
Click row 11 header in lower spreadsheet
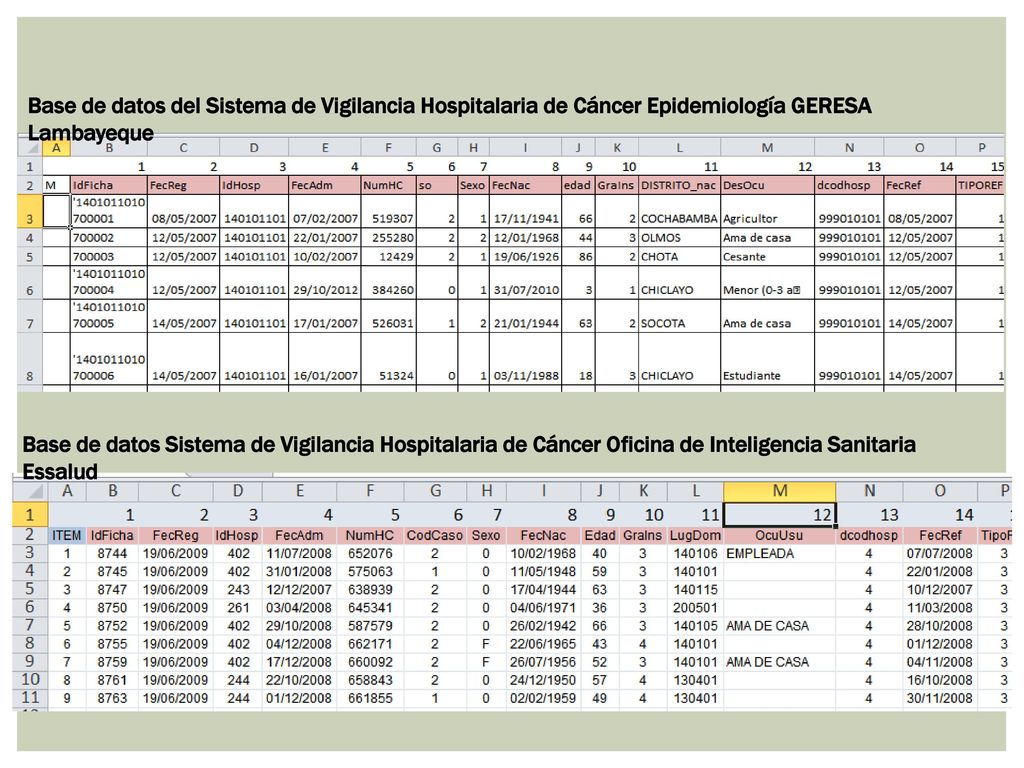(x=29, y=698)
